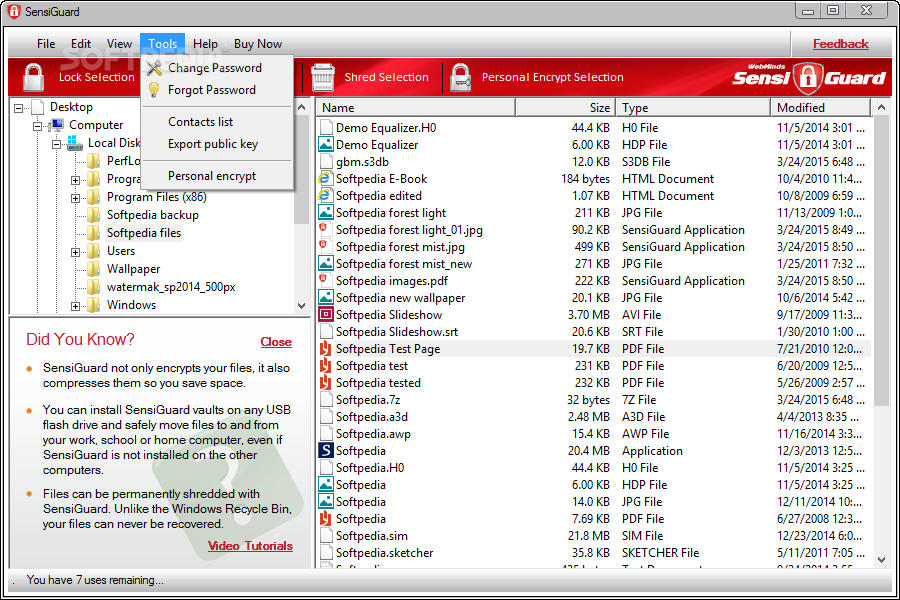
Task: Open the Edit menu
Action: pos(81,44)
